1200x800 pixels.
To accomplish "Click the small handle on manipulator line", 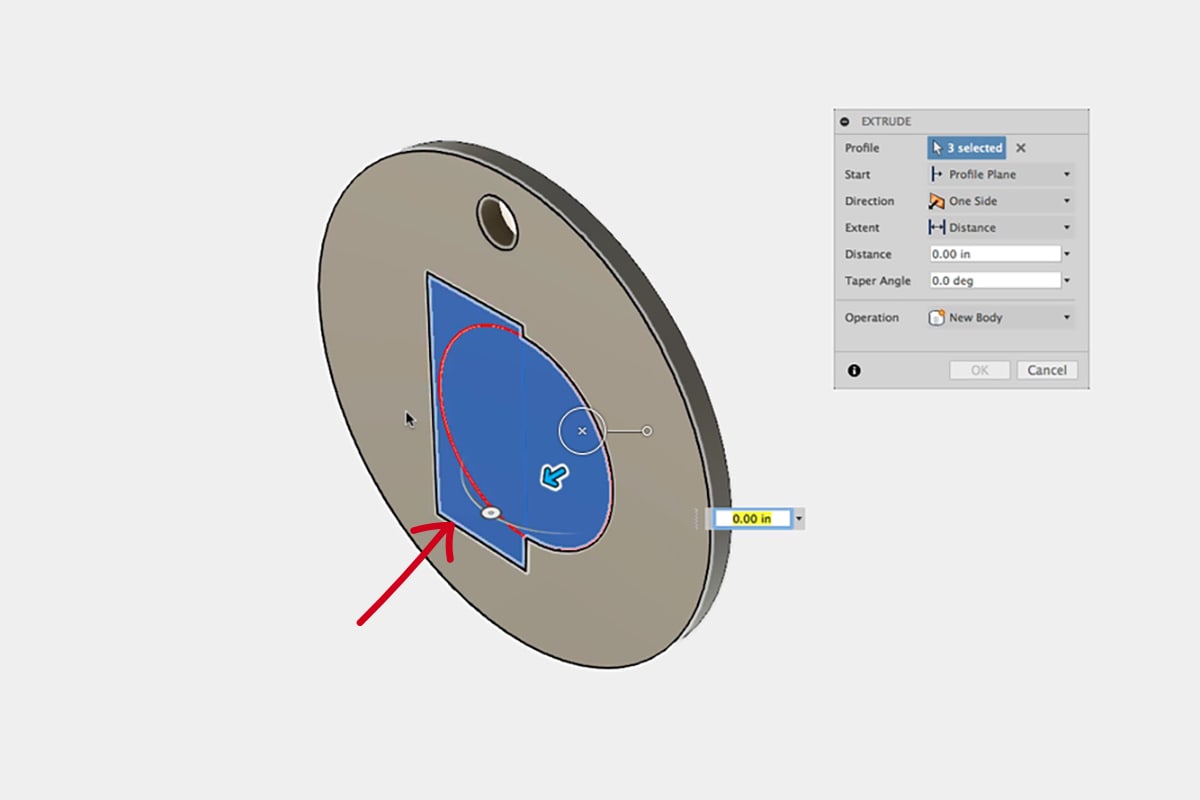I will [x=647, y=431].
